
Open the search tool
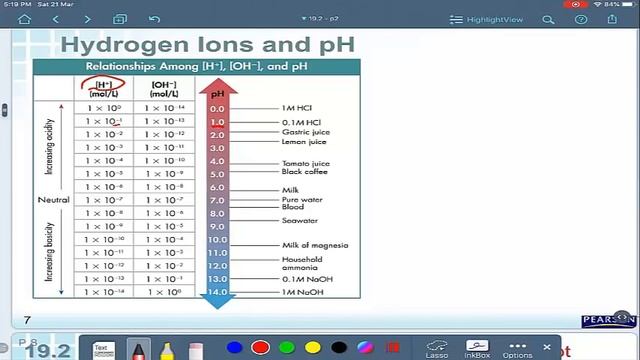tap(548, 20)
